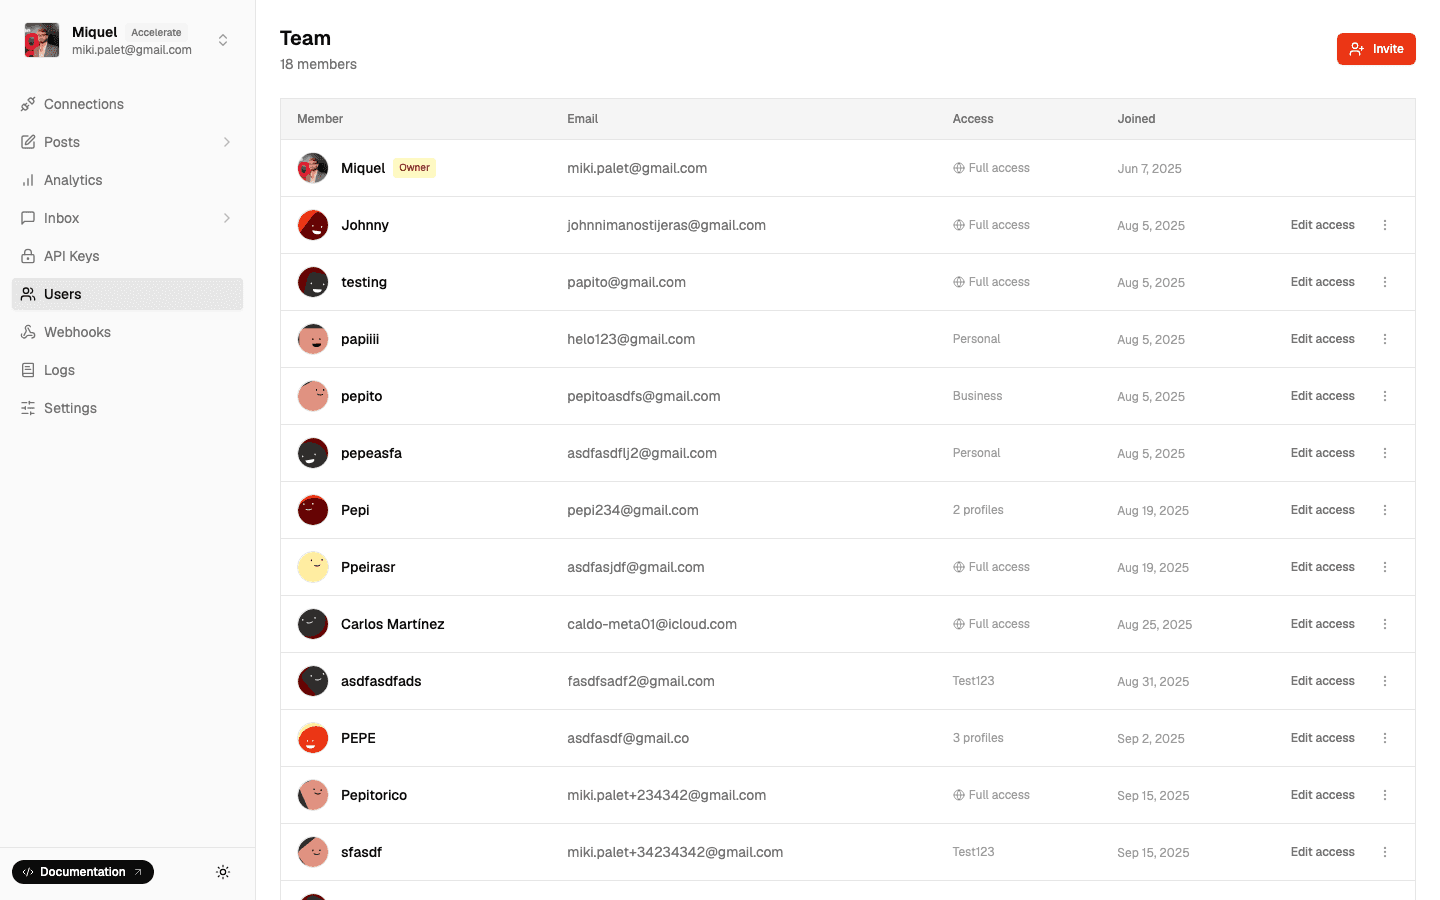This screenshot has height=900, width=1440.
Task: Open the Documentation link
Action: (83, 872)
